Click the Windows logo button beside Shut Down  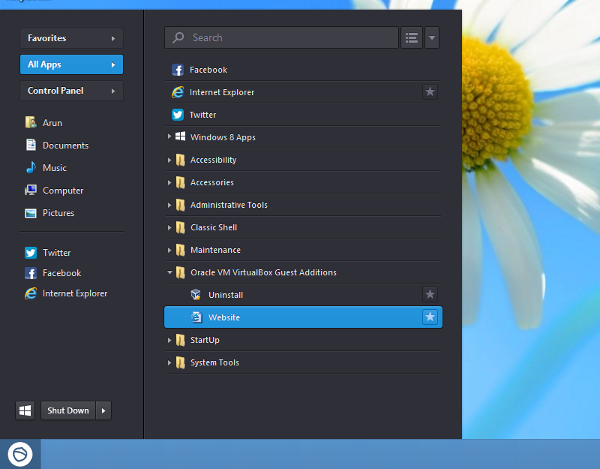pyautogui.click(x=25, y=410)
